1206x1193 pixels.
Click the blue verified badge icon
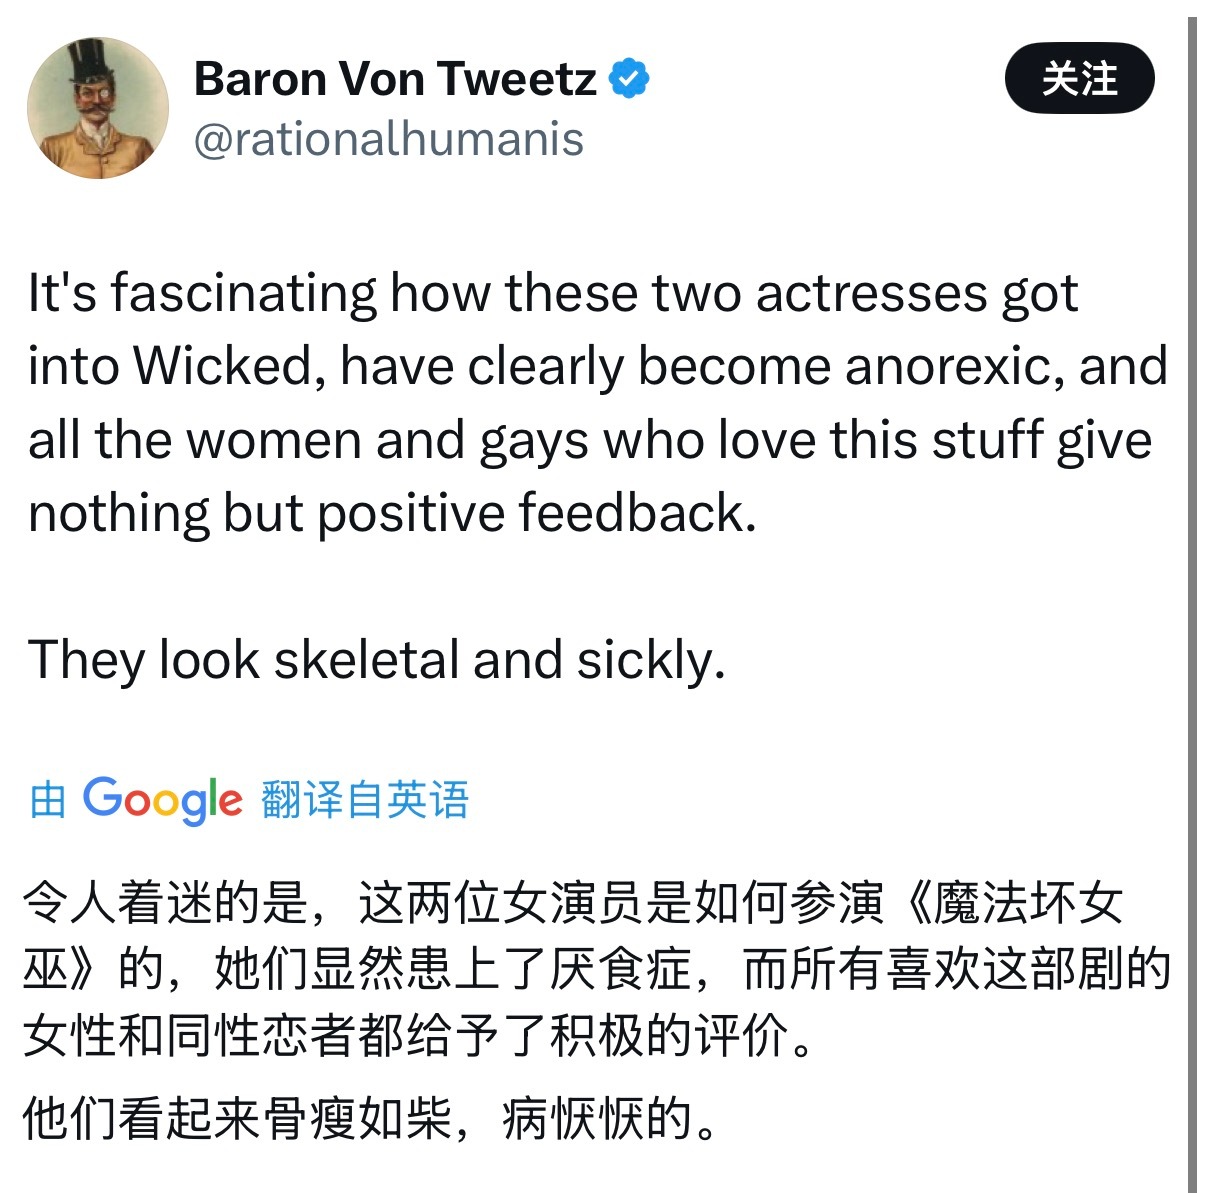[x=629, y=78]
